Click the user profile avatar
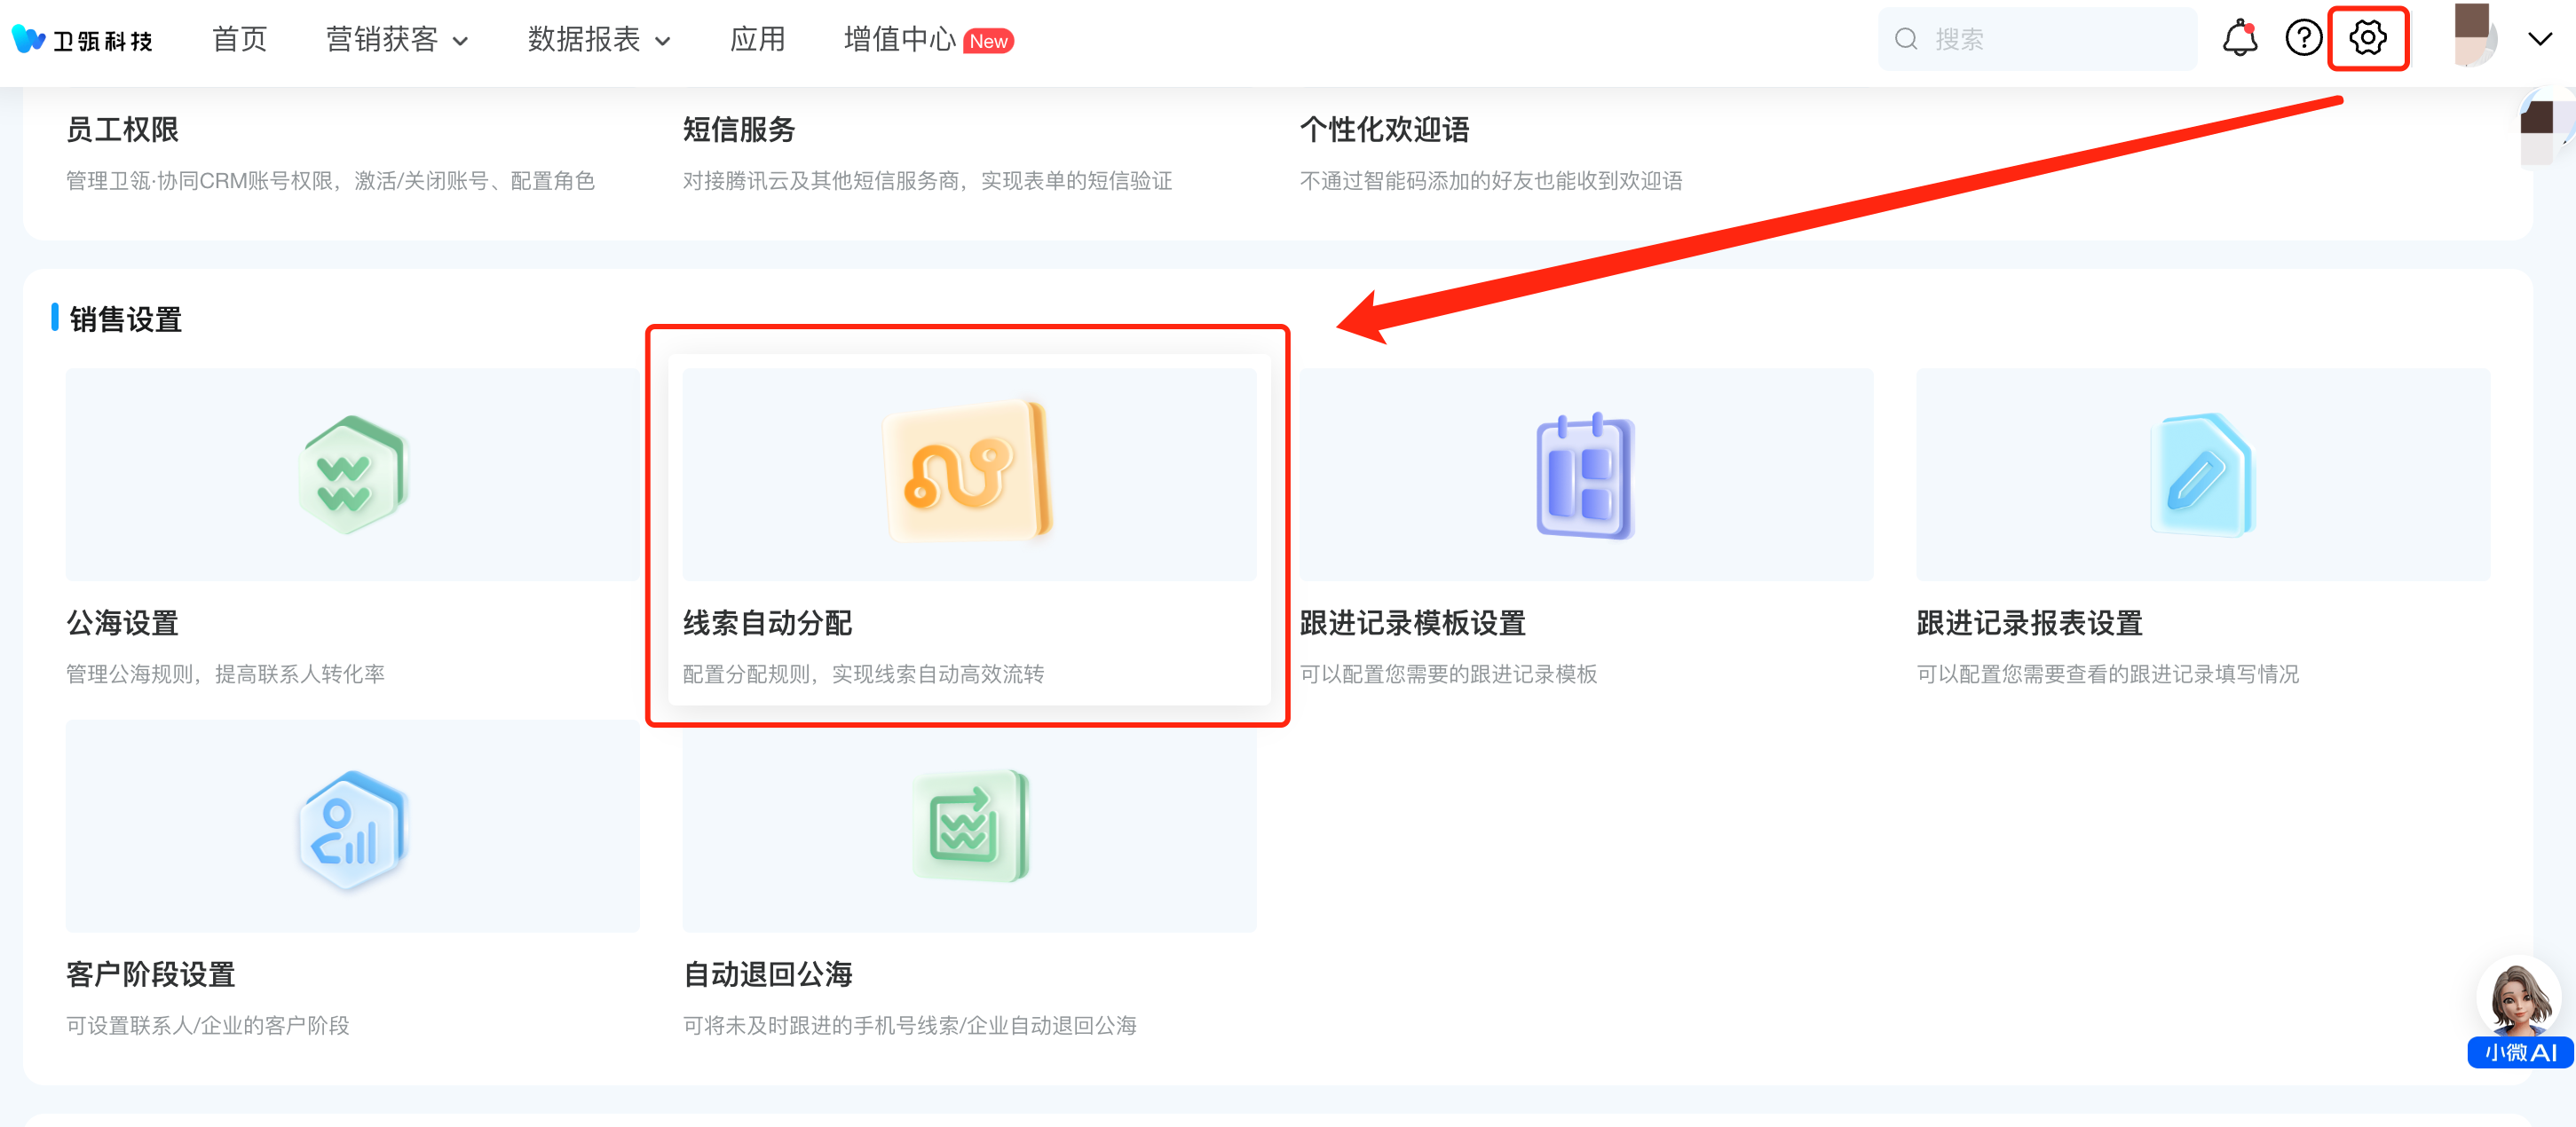 pyautogui.click(x=2475, y=36)
